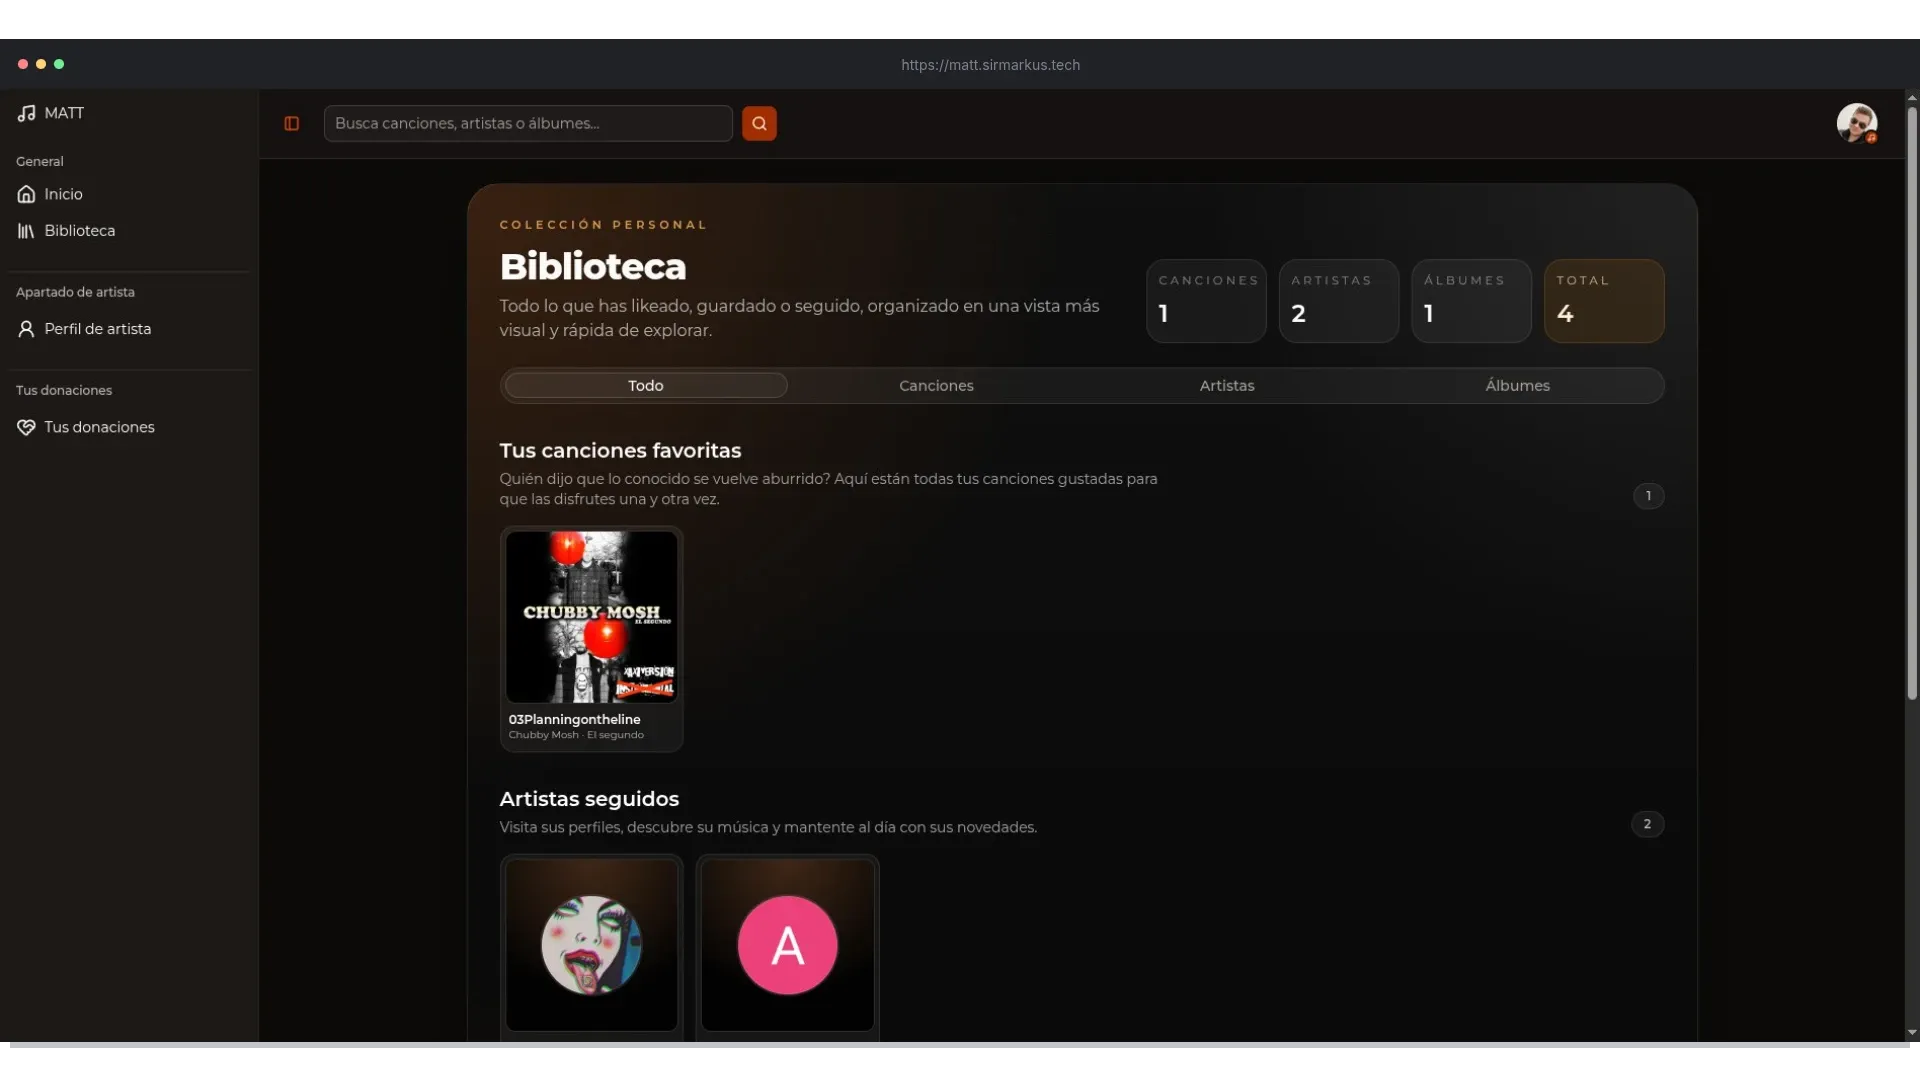Screen dimensions: 1920x1080
Task: Focus the song search input field
Action: [x=528, y=123]
